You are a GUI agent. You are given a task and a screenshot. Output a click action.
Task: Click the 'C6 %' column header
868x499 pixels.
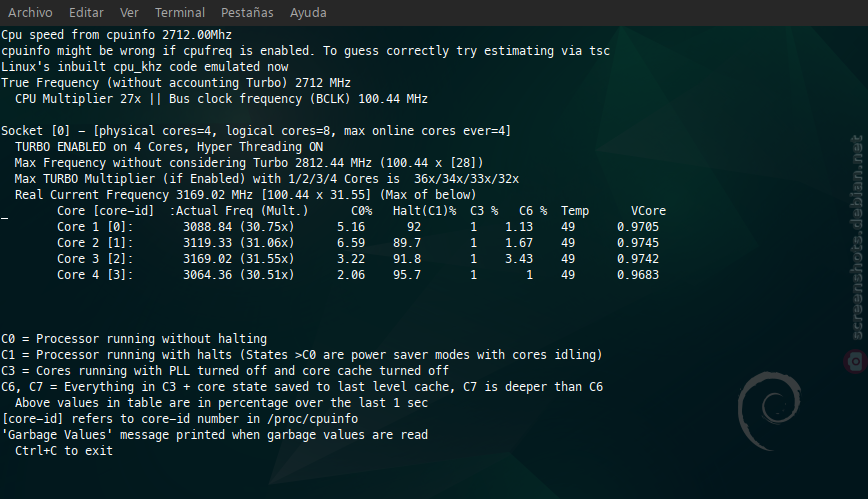[533, 211]
